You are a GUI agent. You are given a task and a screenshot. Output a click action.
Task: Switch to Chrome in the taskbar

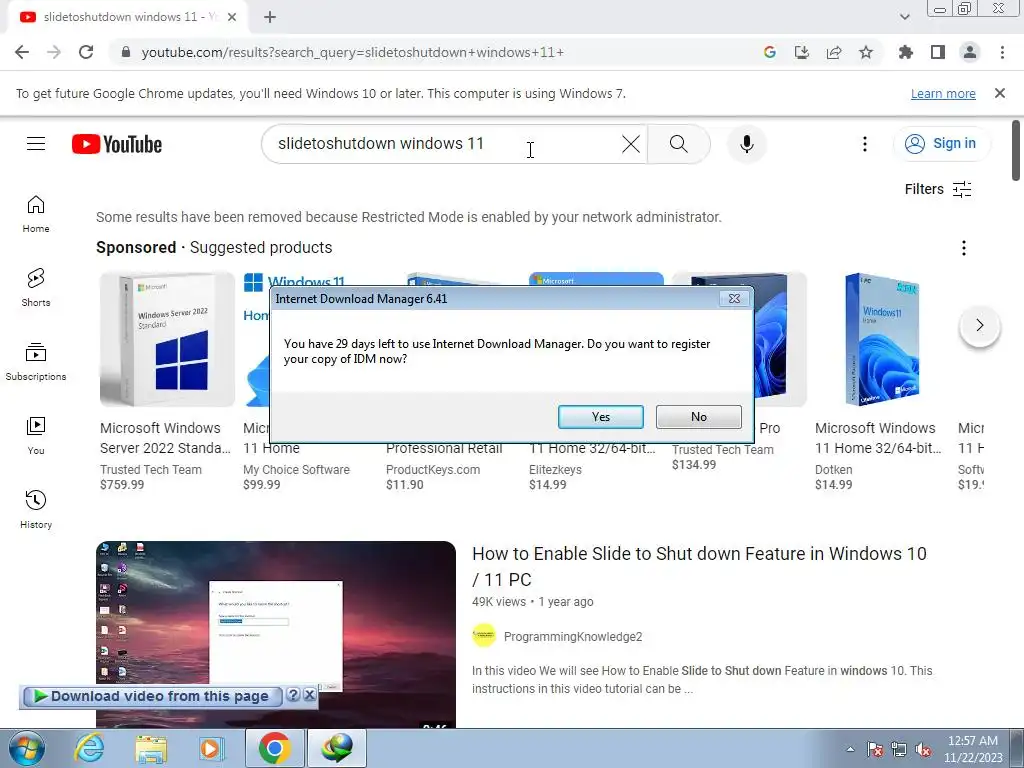point(274,748)
